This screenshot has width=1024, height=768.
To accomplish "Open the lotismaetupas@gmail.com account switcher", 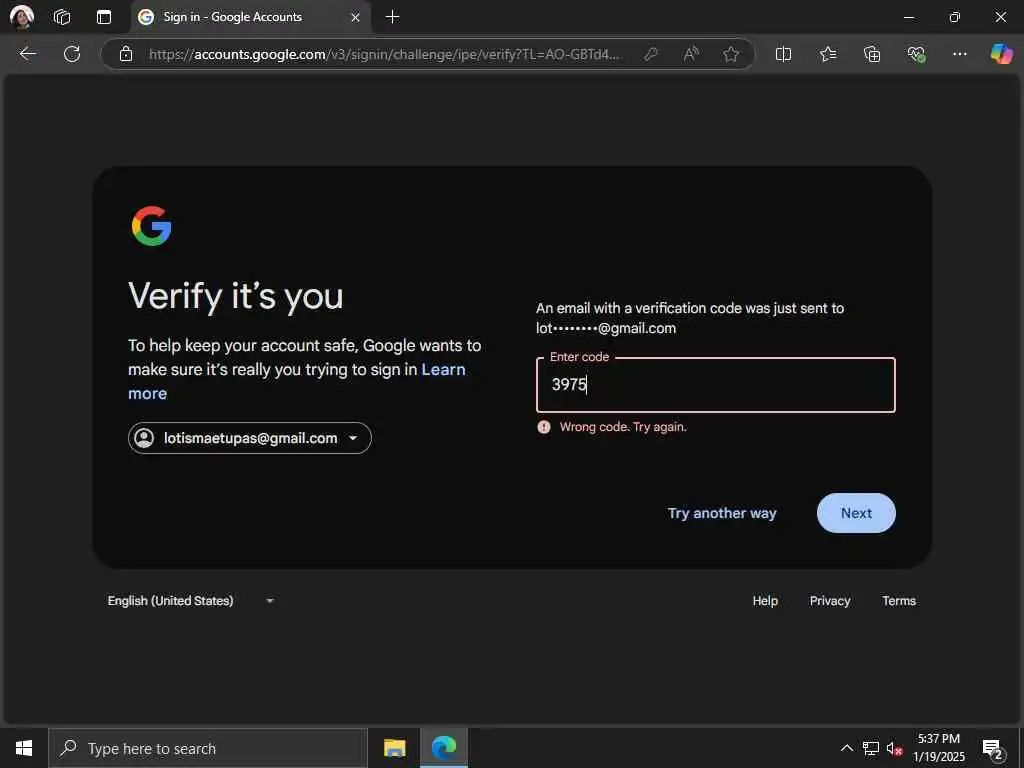I will coord(249,438).
